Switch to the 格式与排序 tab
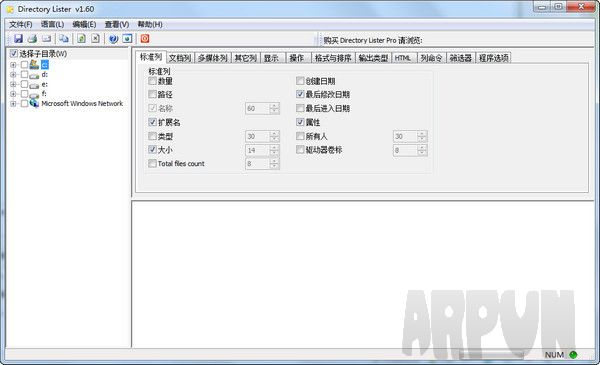 pos(333,58)
